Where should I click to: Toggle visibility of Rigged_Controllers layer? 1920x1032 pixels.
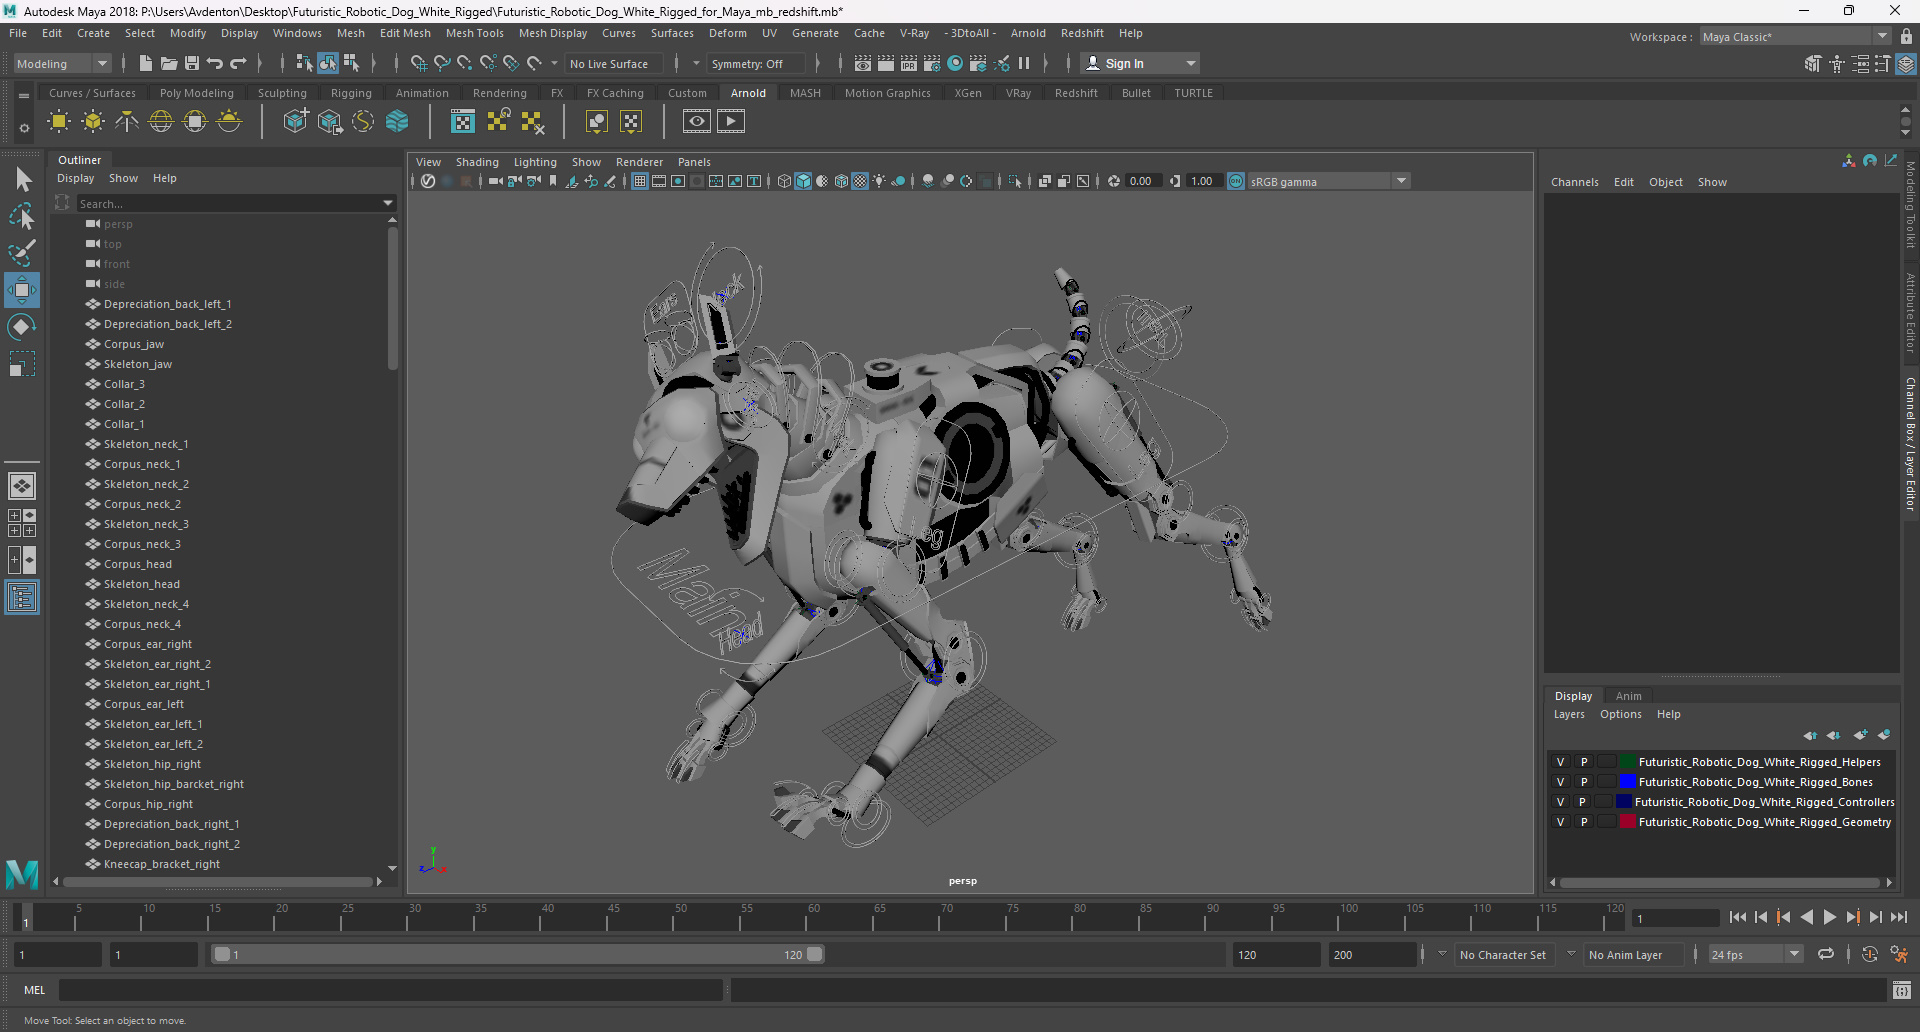click(x=1560, y=802)
